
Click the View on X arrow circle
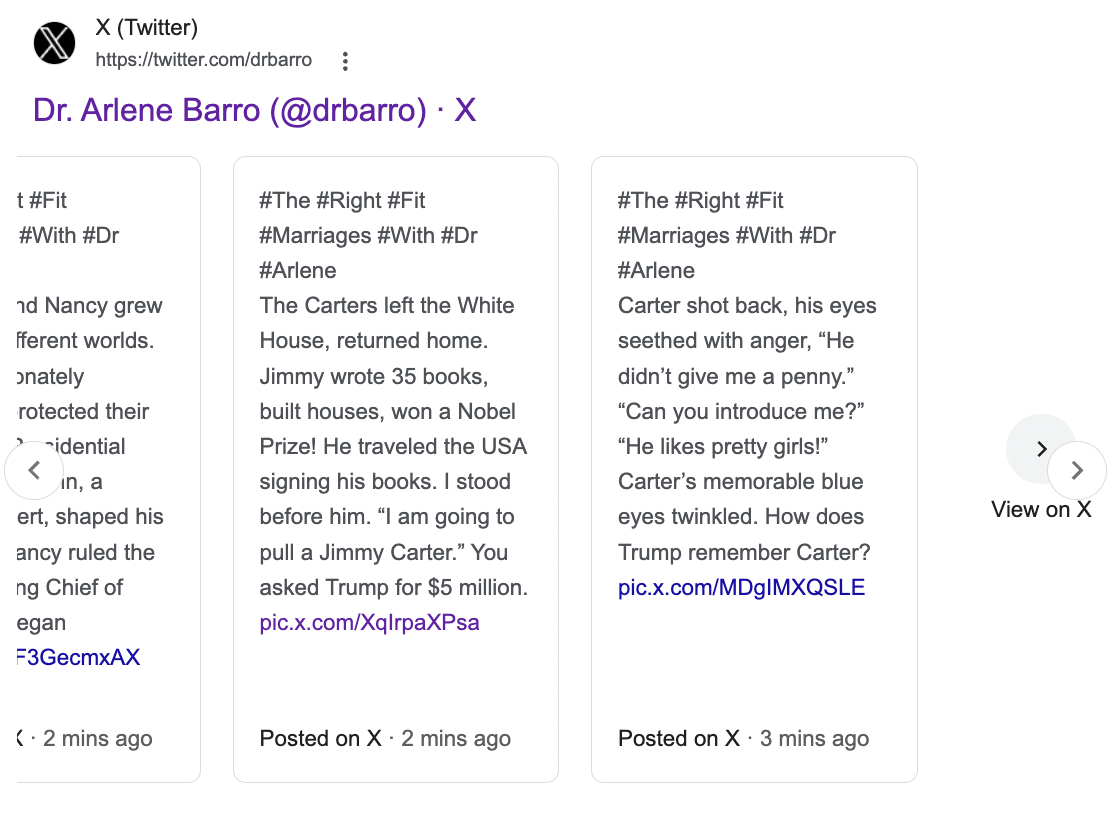(x=1041, y=449)
